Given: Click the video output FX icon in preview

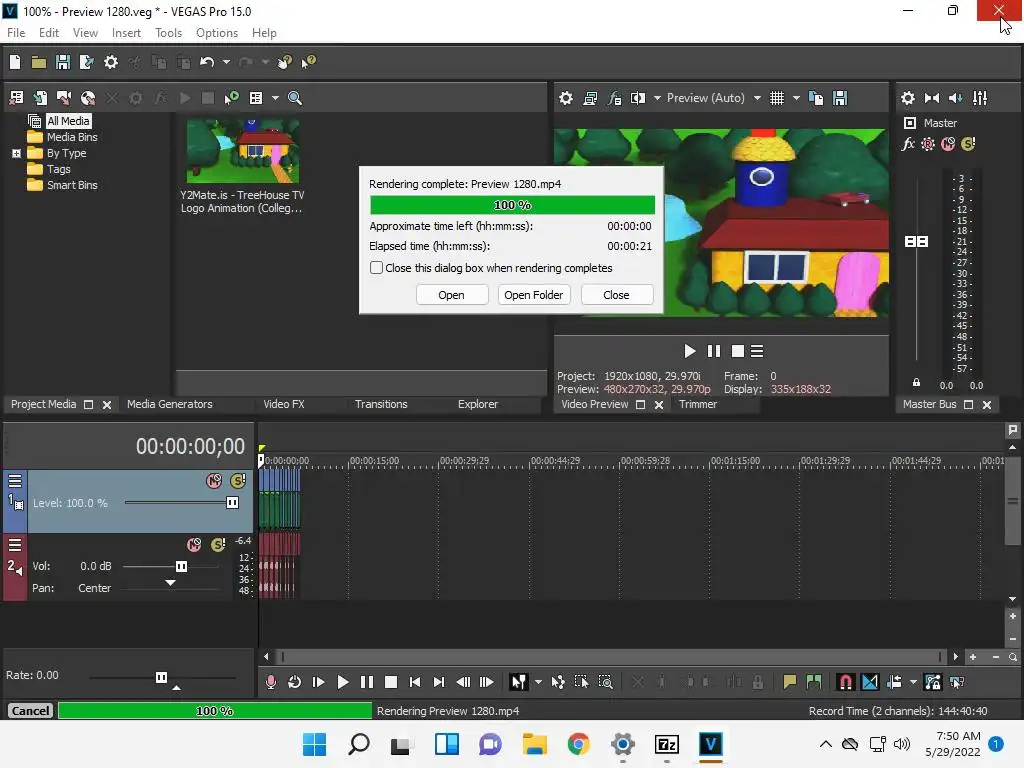Looking at the screenshot, I should point(614,98).
